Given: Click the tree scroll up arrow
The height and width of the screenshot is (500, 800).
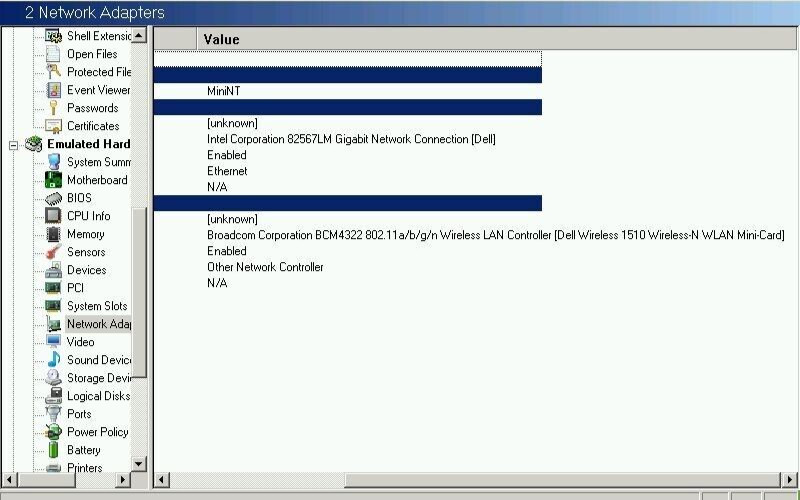Looking at the screenshot, I should [139, 35].
